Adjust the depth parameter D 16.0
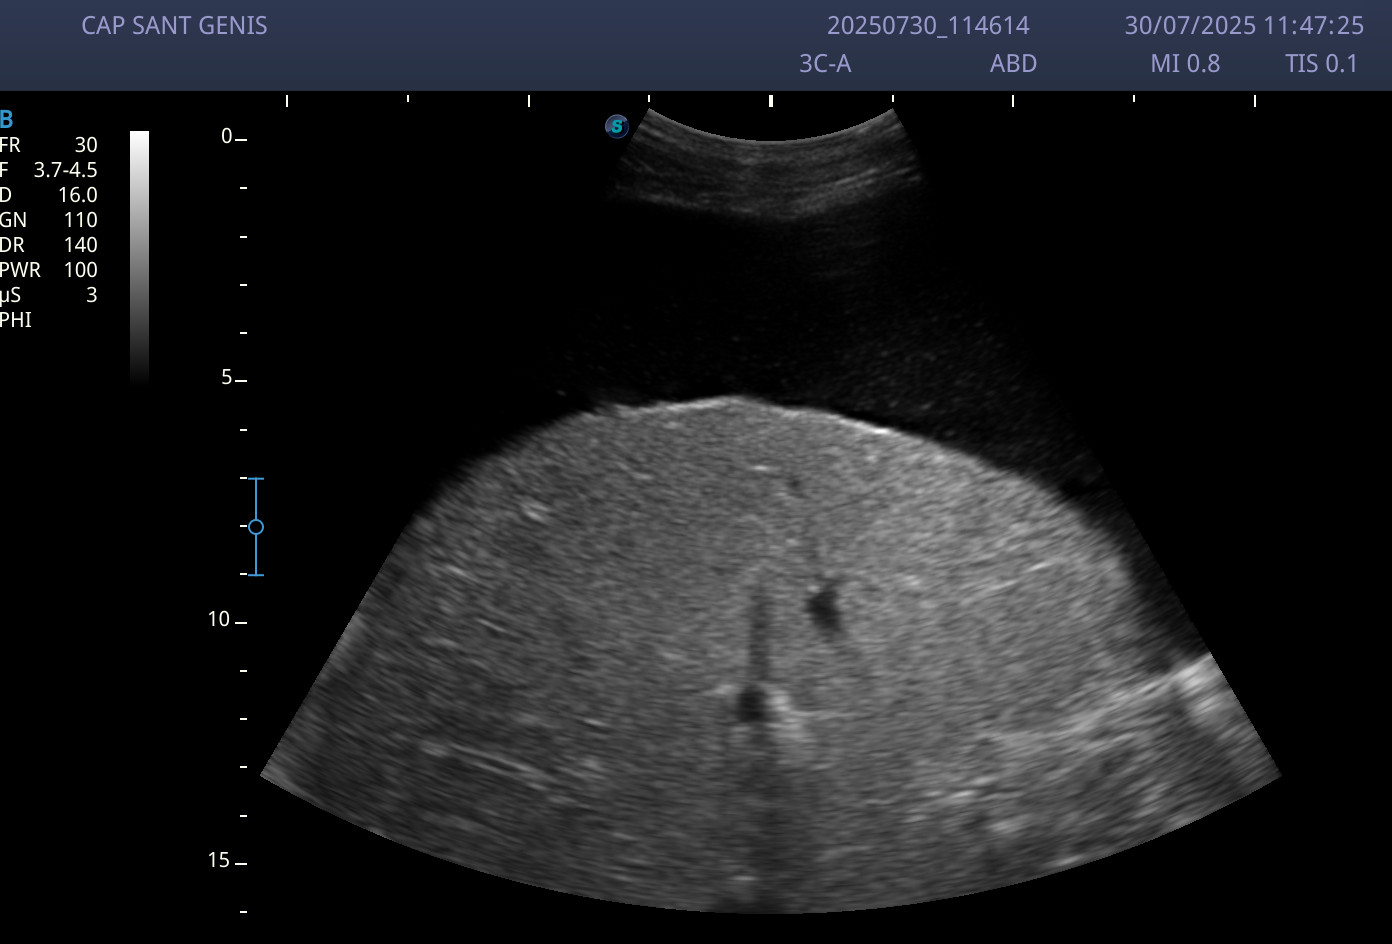This screenshot has width=1392, height=944. [48, 195]
